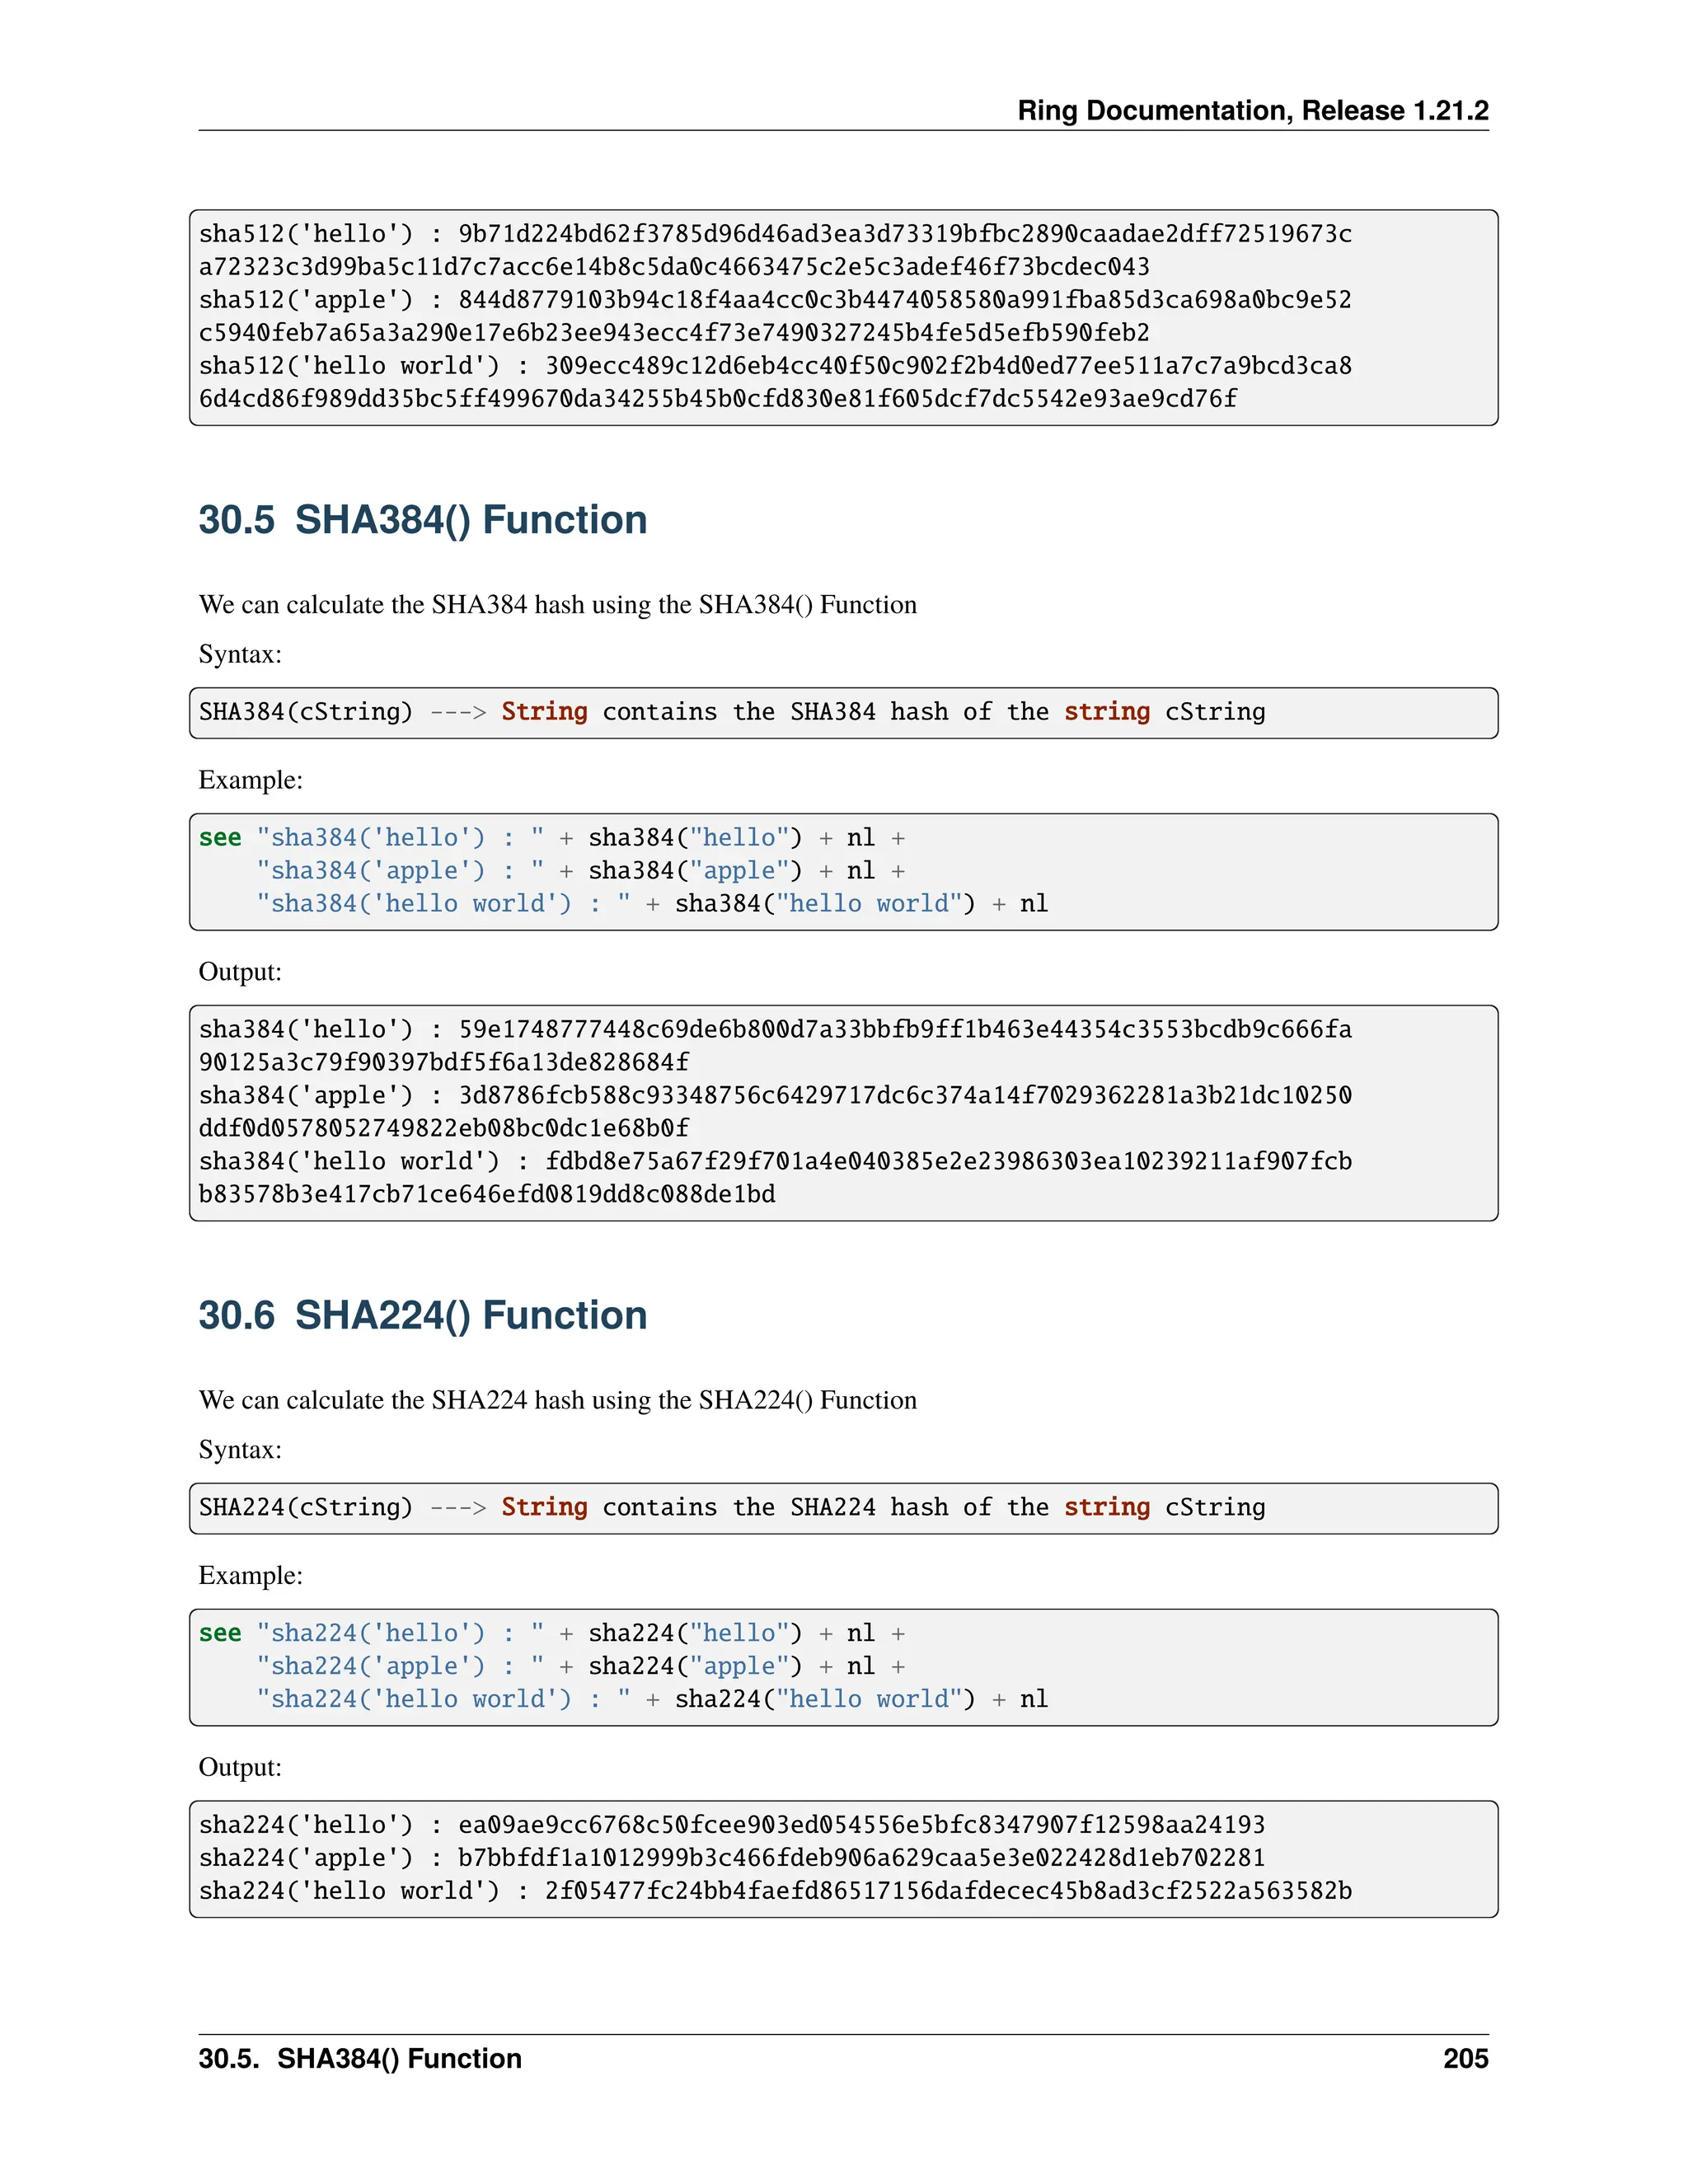This screenshot has height=2184, width=1688.
Task: Click the sha512('hello') output line
Action: (774, 234)
